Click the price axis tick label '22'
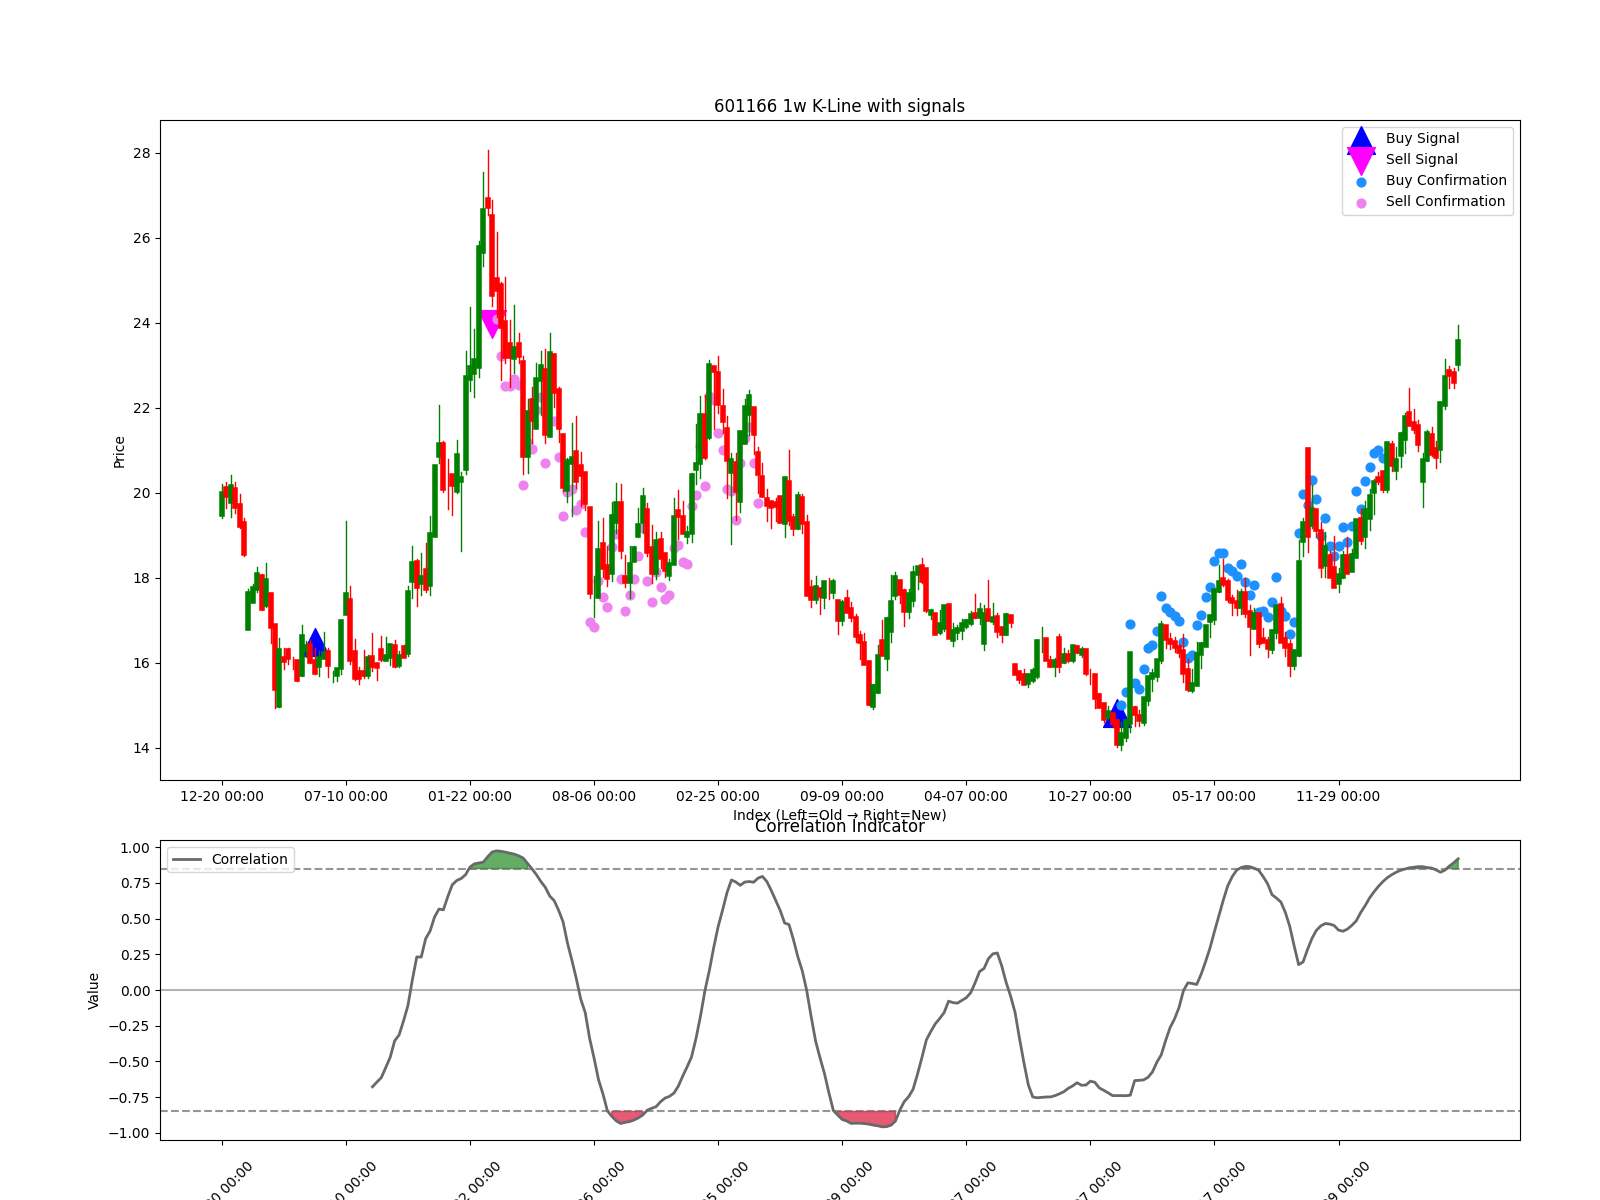This screenshot has height=1200, width=1600. tap(141, 408)
